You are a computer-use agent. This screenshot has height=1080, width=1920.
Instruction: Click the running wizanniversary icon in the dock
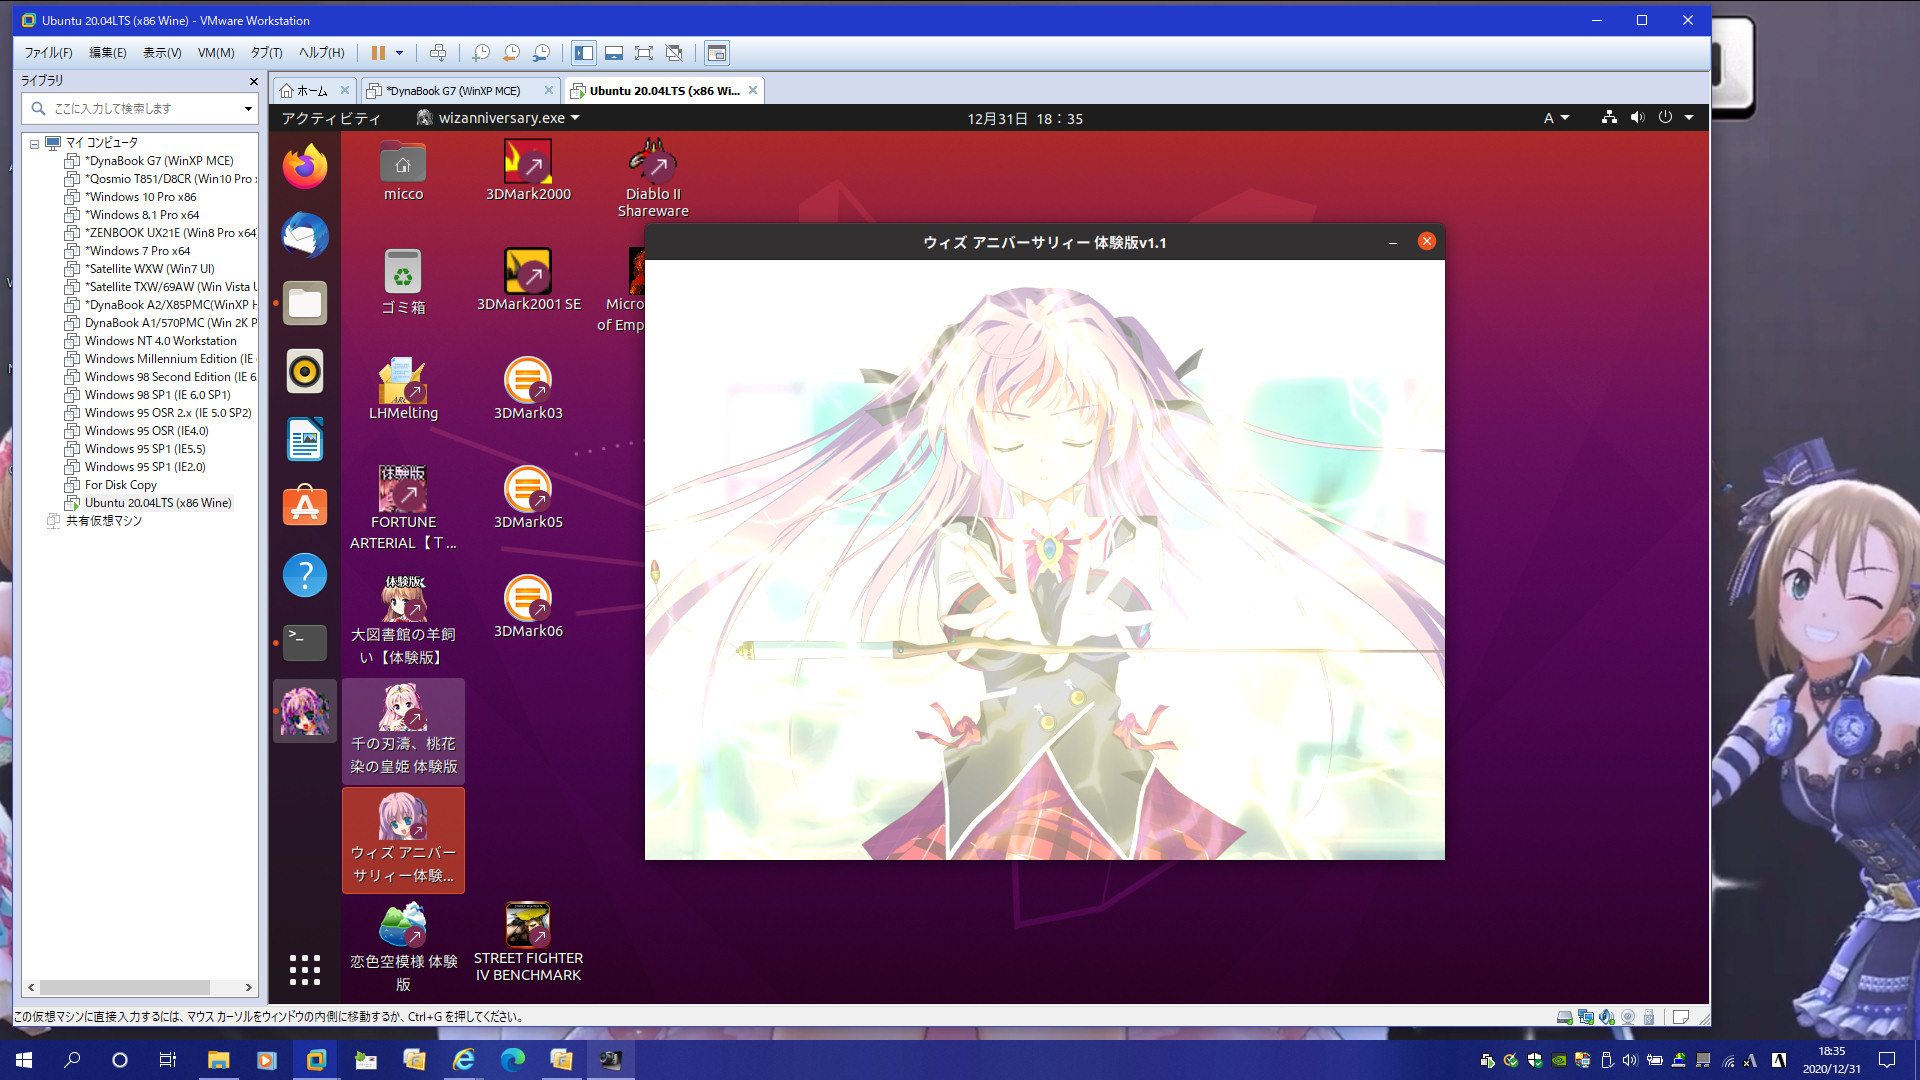(x=305, y=711)
